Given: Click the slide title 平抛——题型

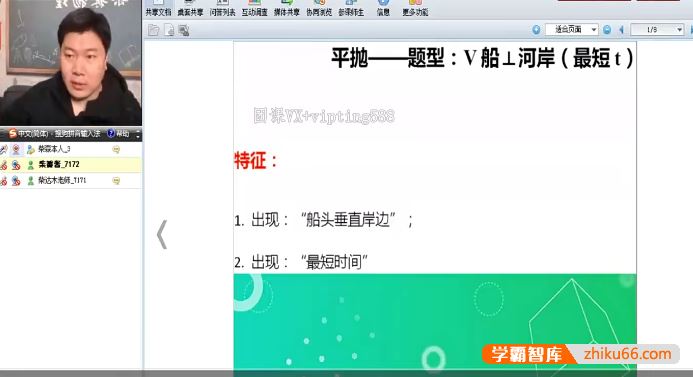Looking at the screenshot, I should [387, 58].
